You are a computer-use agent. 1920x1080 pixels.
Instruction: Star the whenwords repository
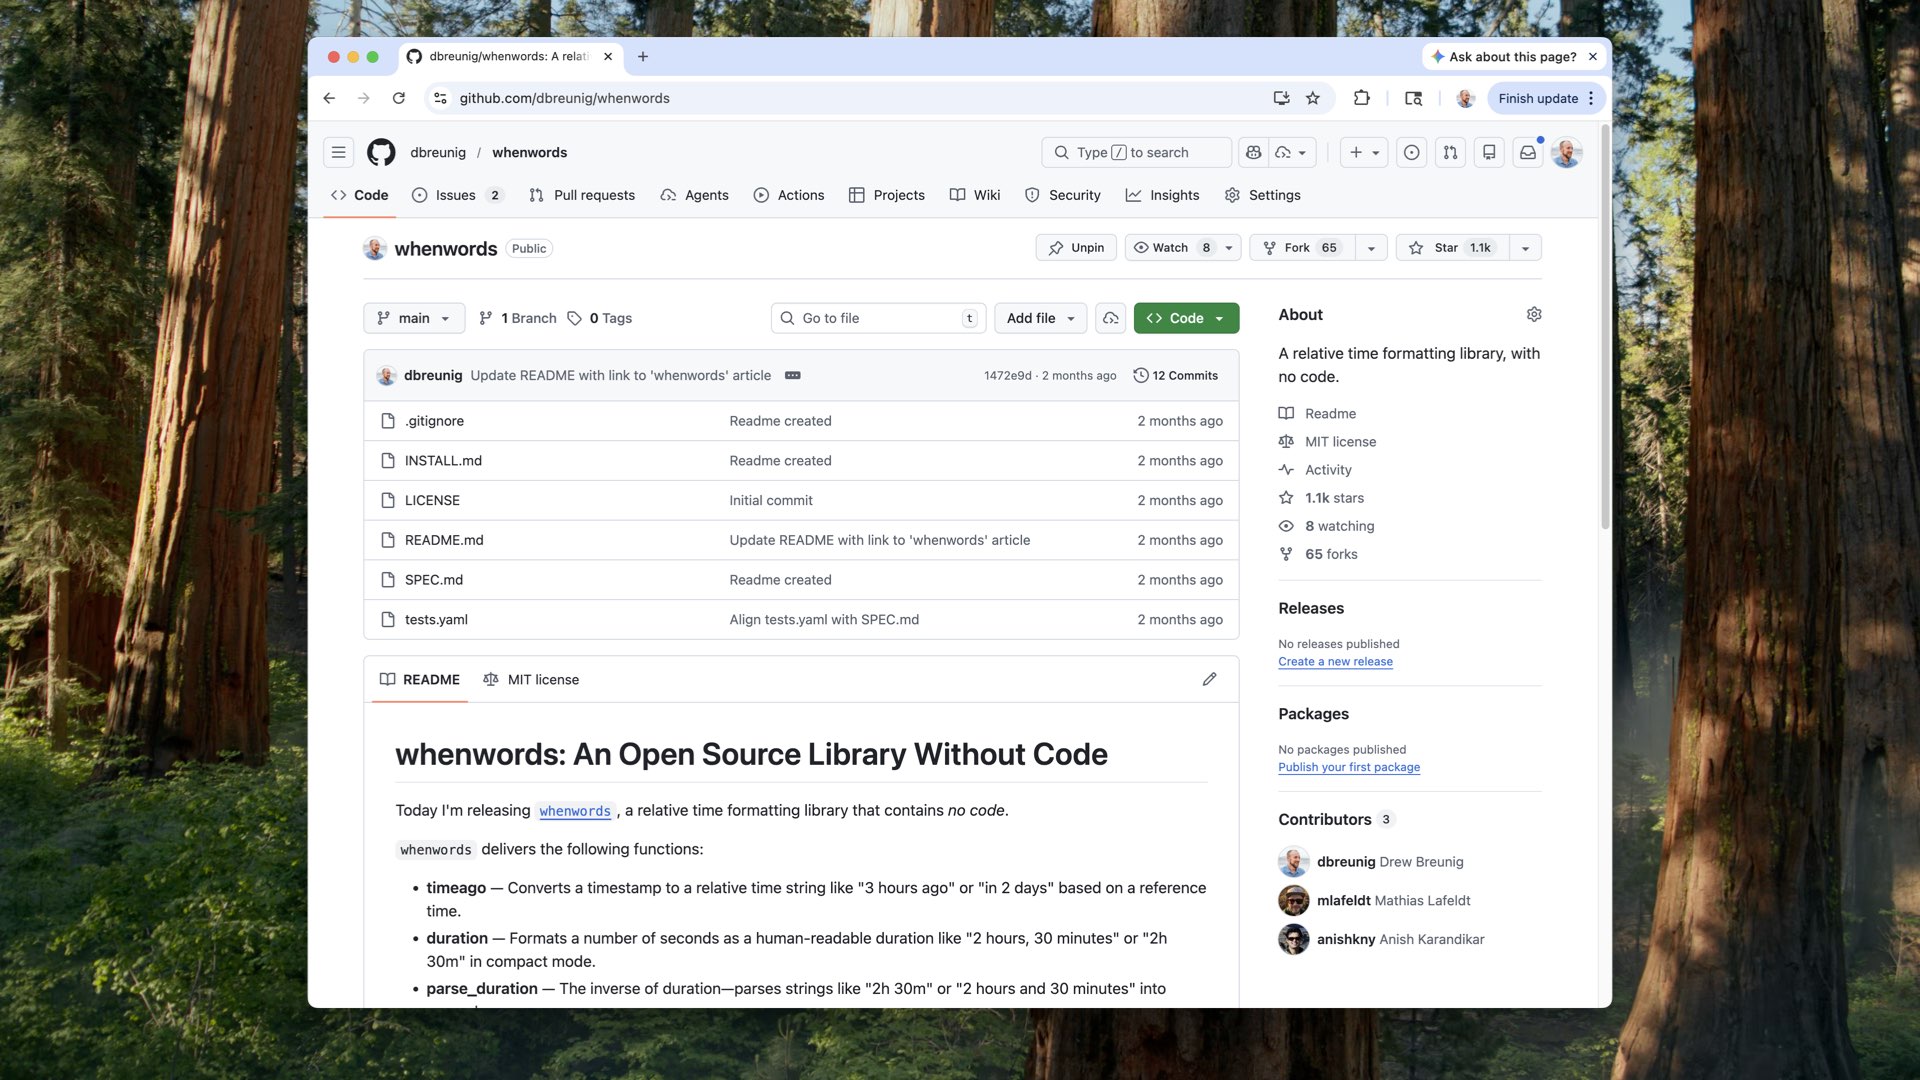click(1446, 248)
